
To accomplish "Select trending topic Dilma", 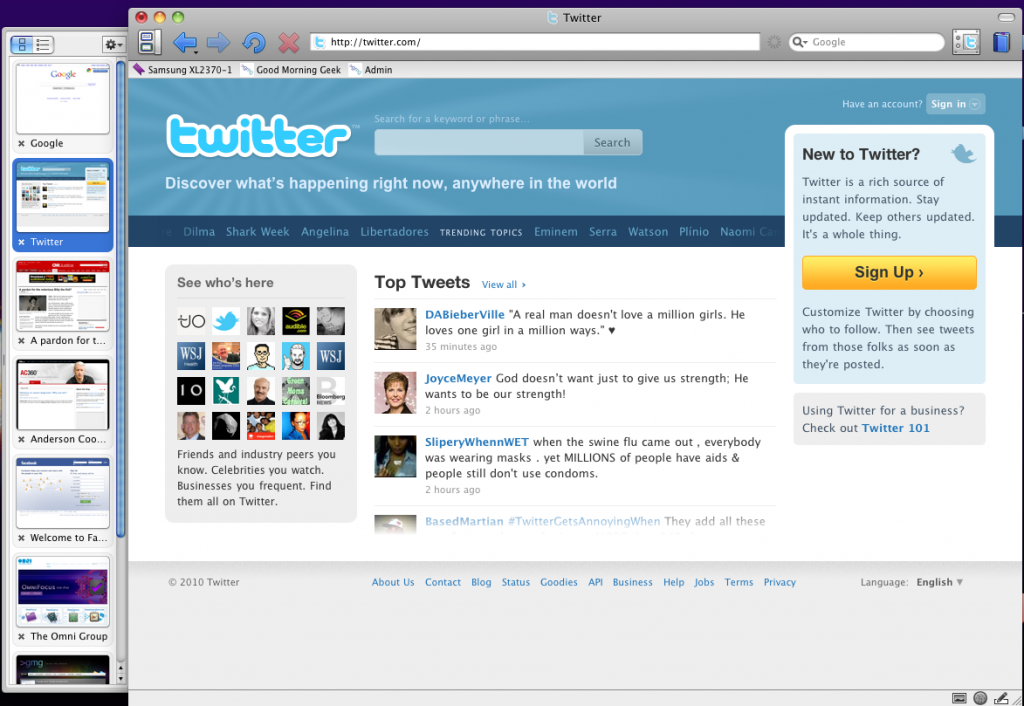I will 199,232.
